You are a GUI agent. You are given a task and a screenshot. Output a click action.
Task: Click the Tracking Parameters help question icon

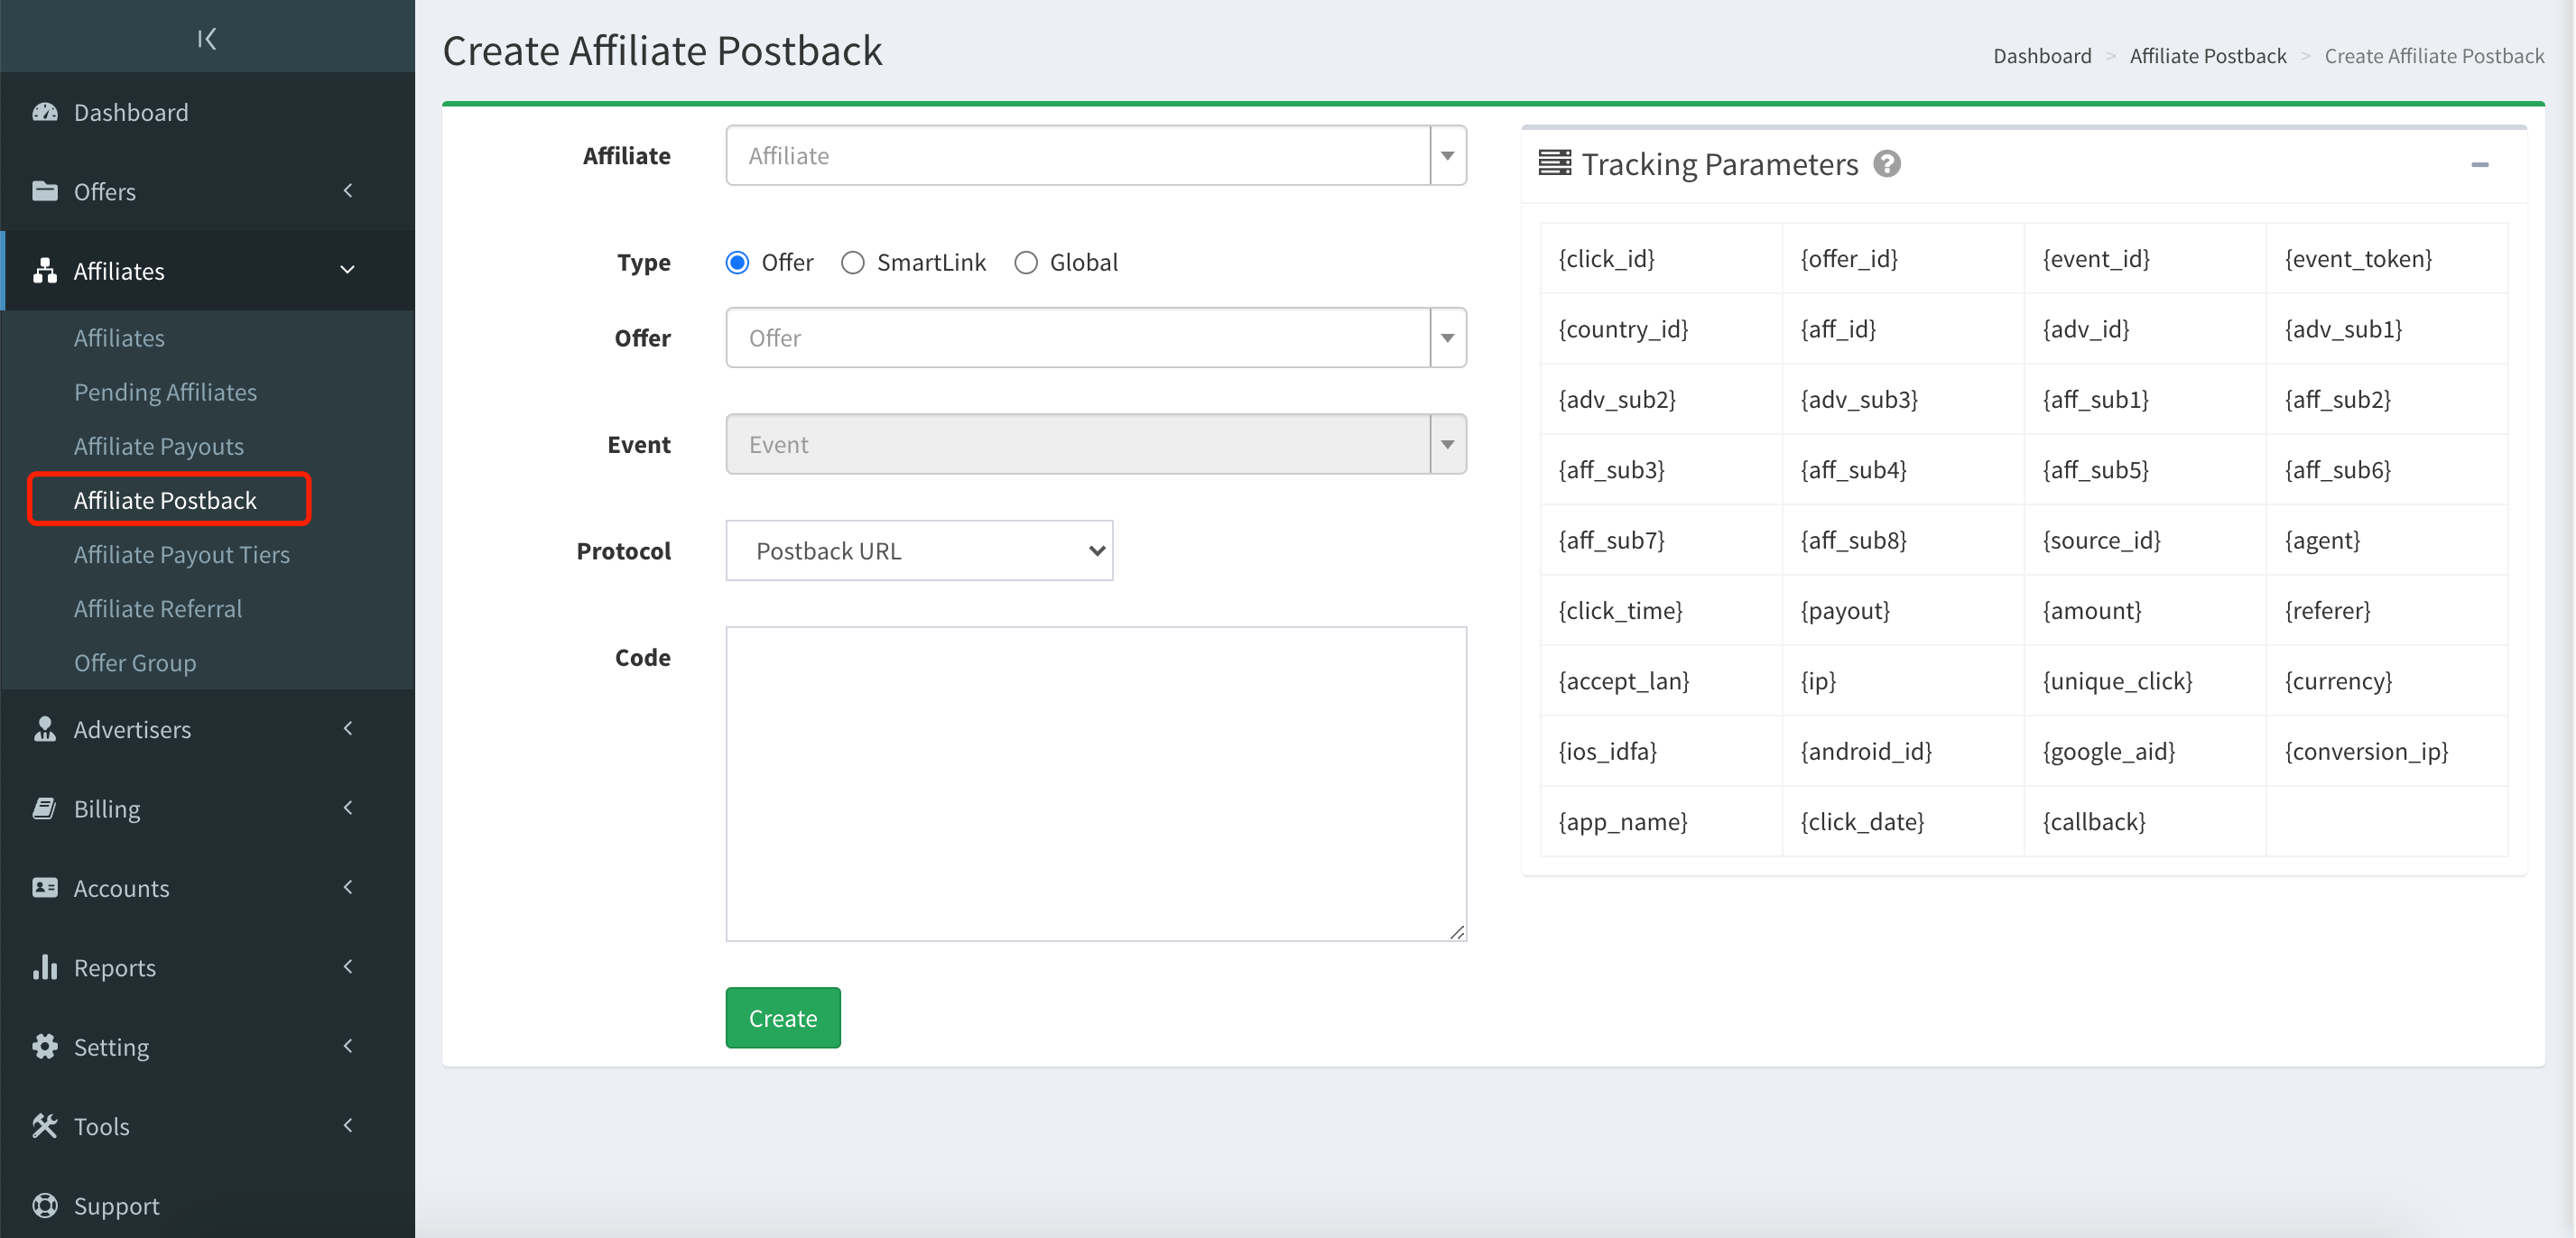point(1887,163)
